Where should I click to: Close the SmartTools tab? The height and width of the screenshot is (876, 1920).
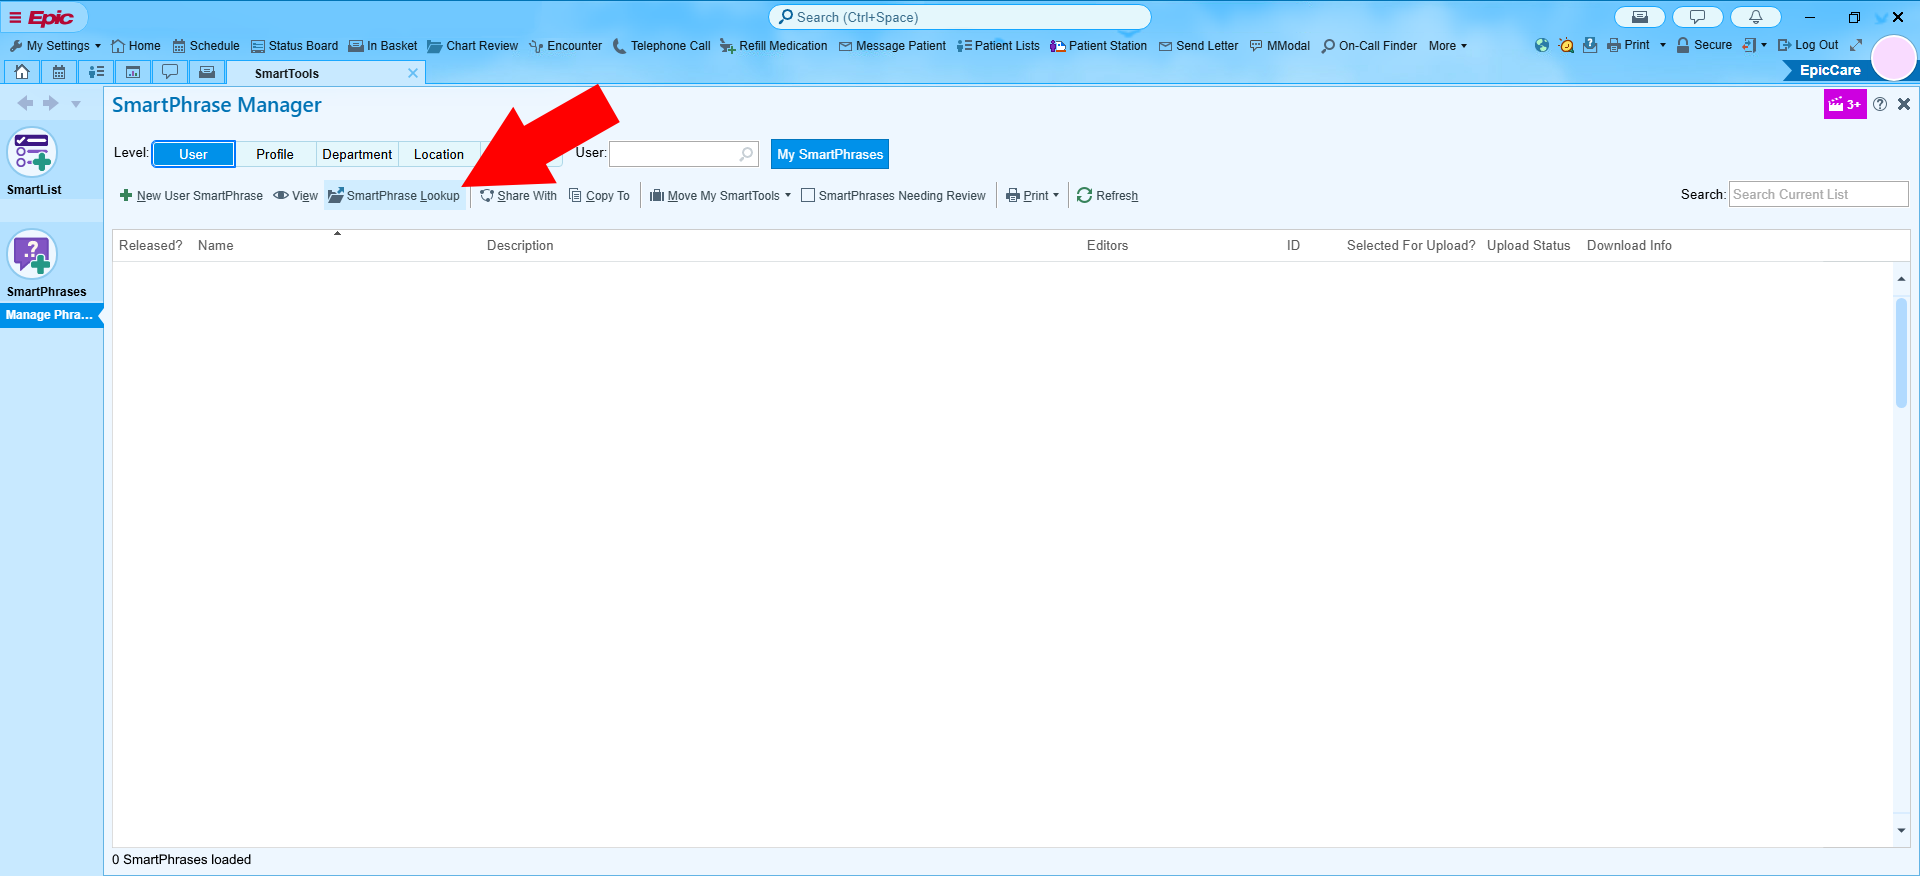[413, 73]
